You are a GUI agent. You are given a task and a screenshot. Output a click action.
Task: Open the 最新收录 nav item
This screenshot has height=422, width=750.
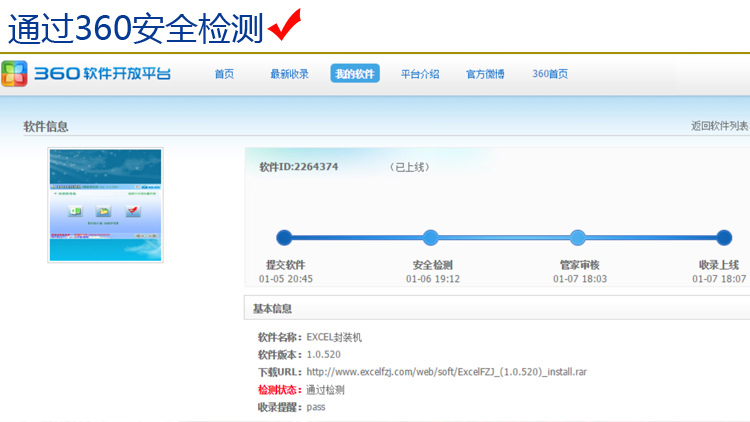[x=289, y=74]
